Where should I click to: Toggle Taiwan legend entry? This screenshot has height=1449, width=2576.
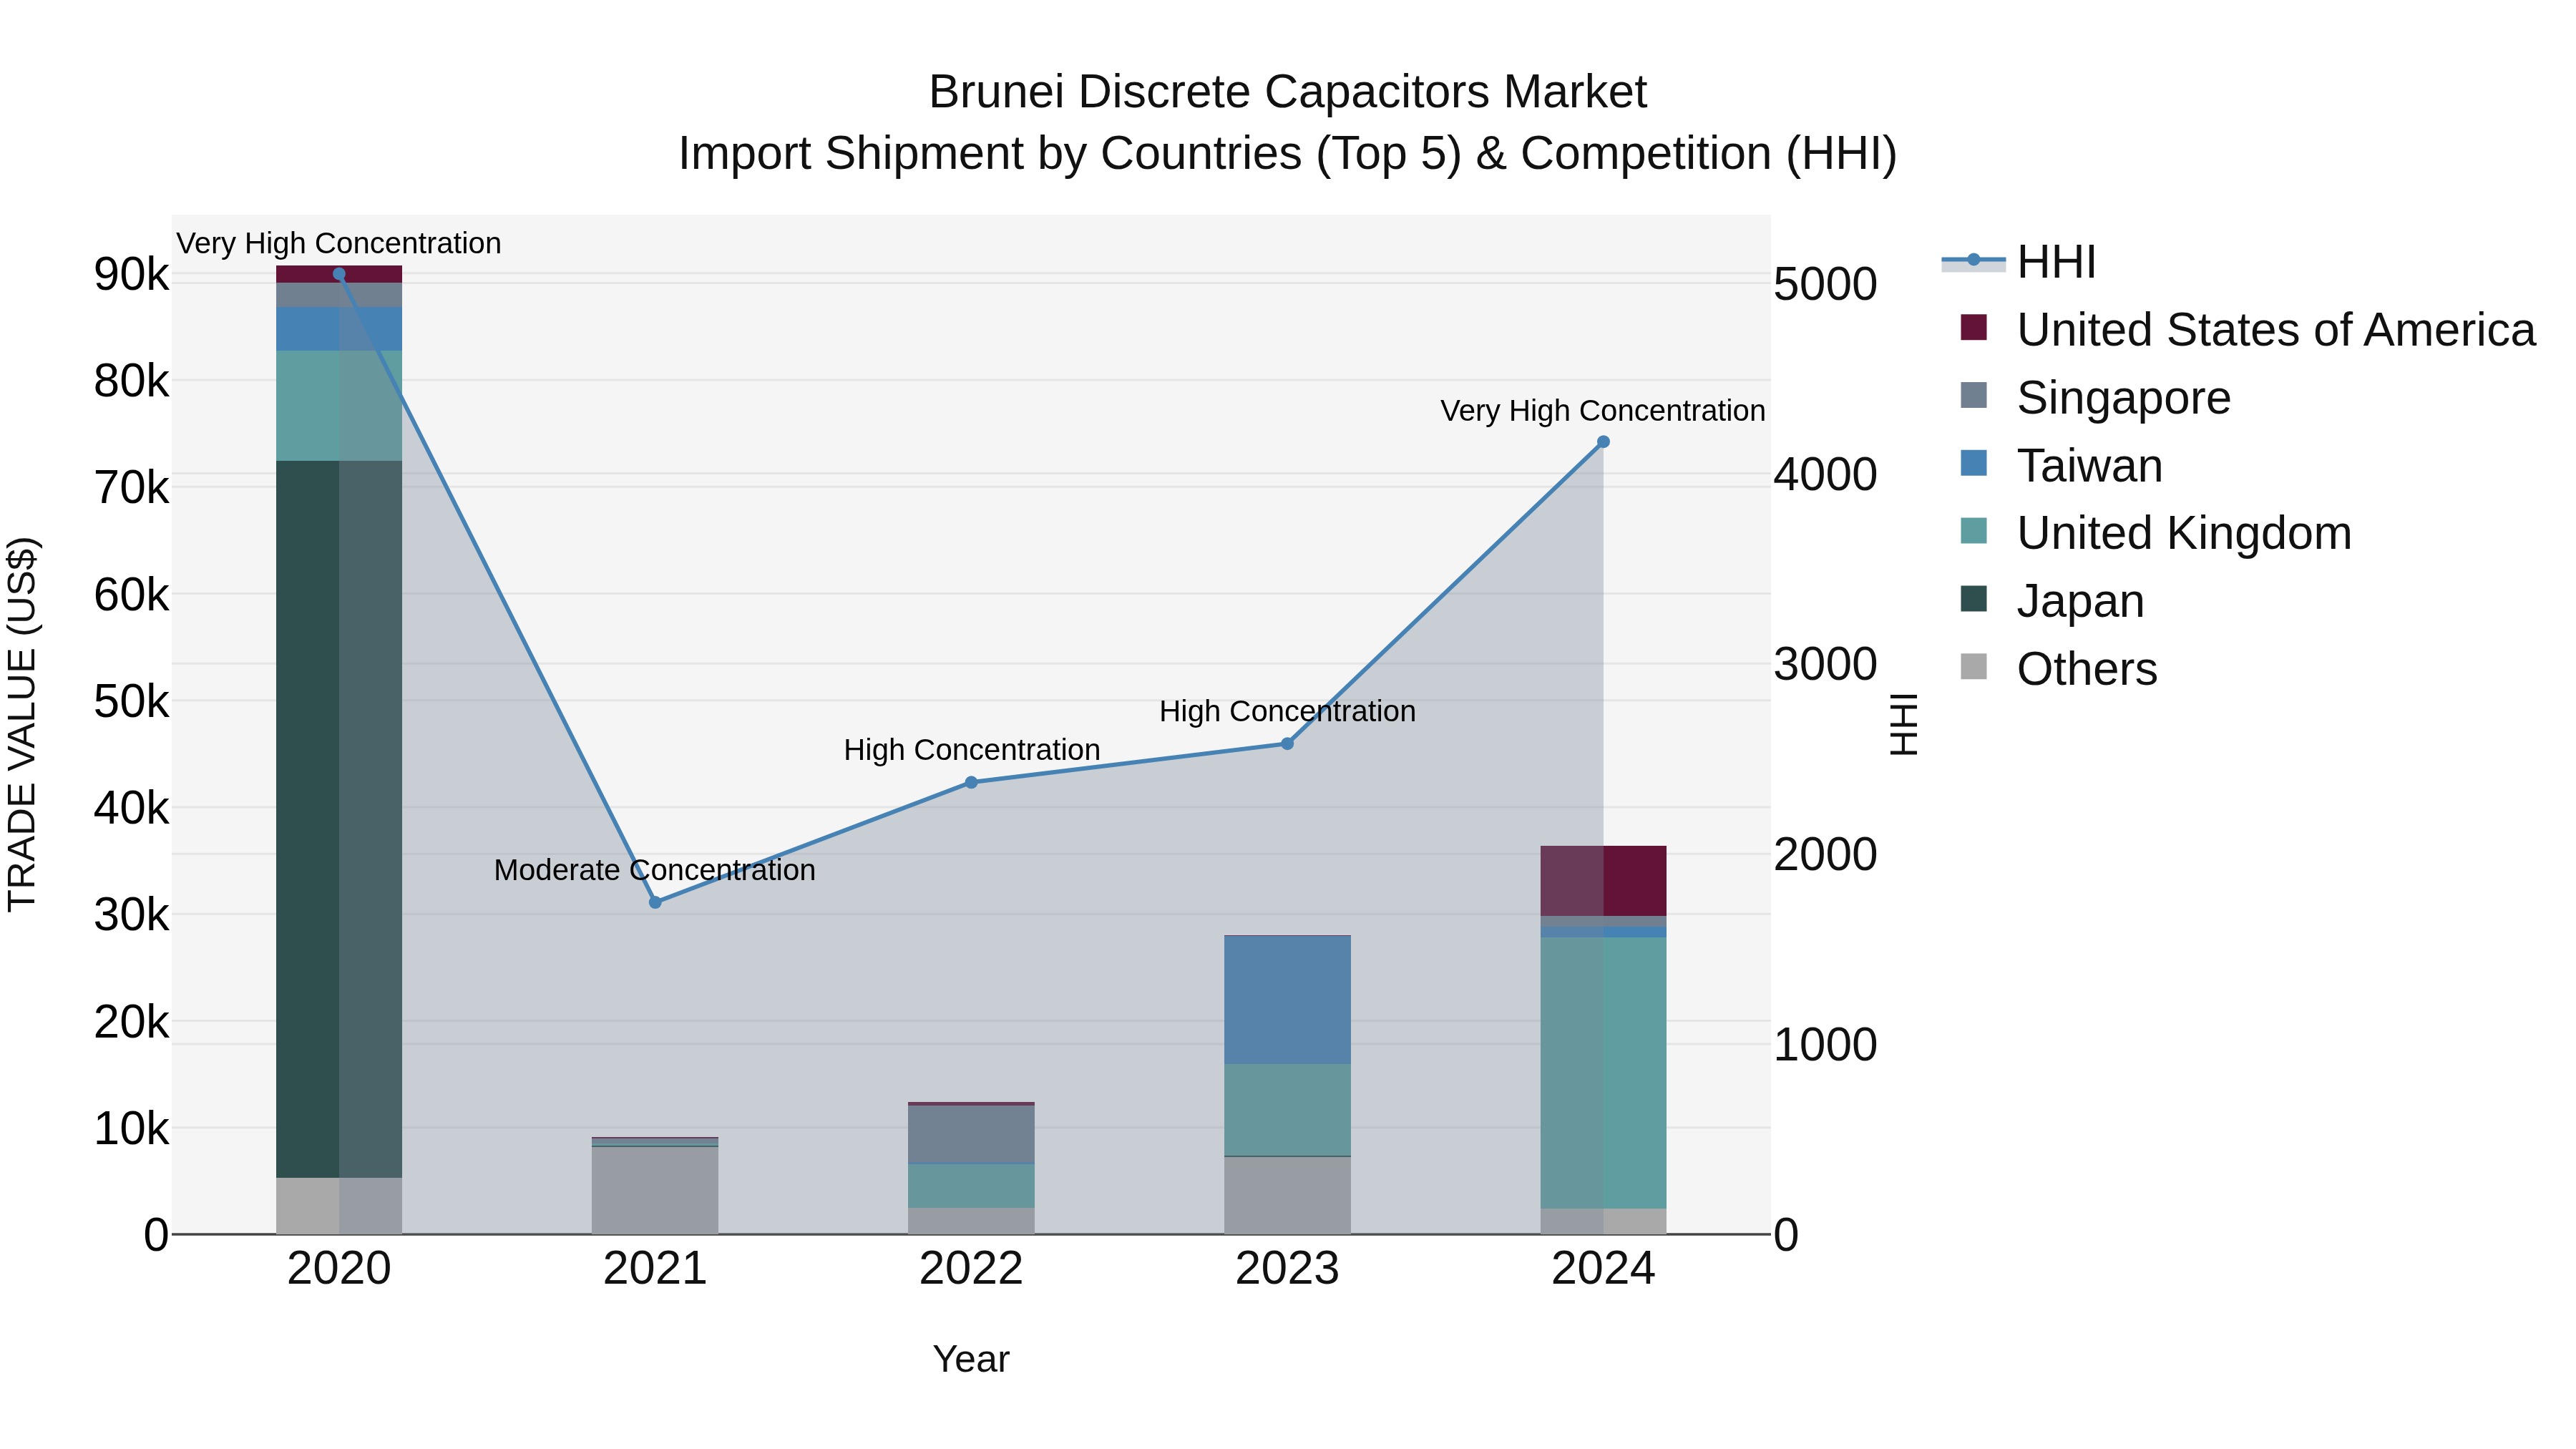coord(2061,466)
